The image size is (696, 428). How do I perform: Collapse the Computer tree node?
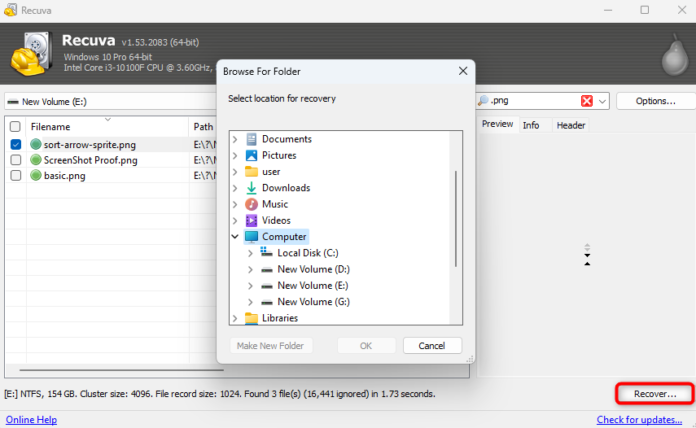pyautogui.click(x=235, y=237)
